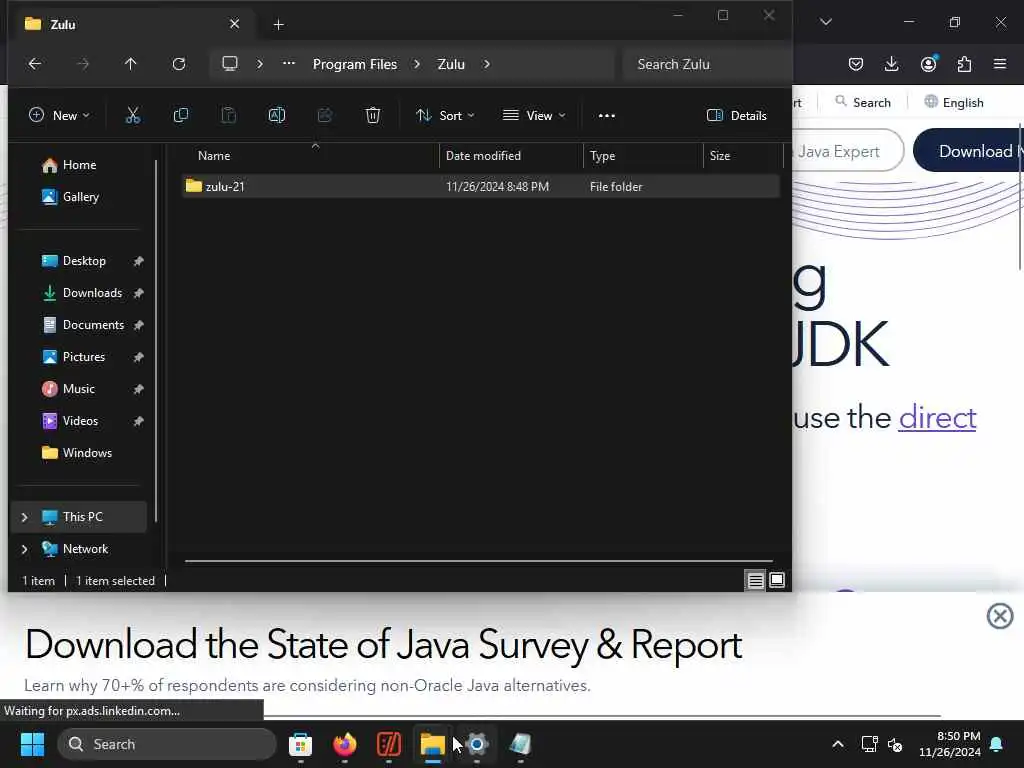Expand the Network tree node

[x=25, y=549]
